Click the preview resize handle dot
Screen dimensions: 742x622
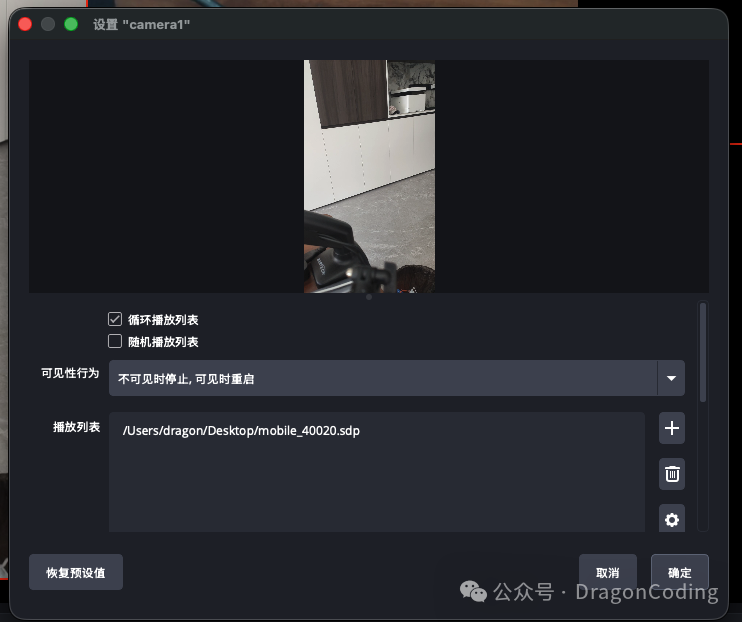[x=369, y=297]
